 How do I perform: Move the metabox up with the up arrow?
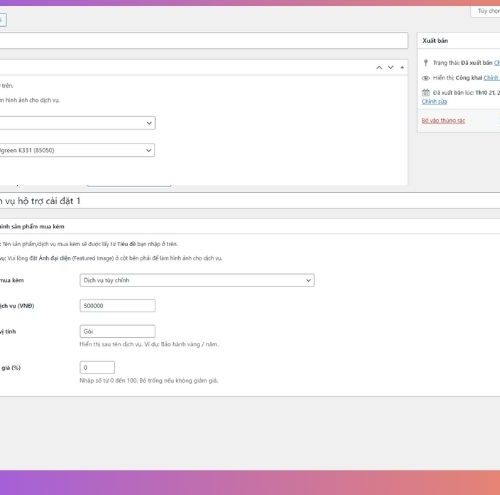click(x=379, y=68)
